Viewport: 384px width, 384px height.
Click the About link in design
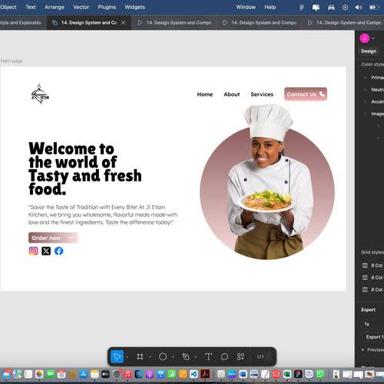click(x=232, y=94)
